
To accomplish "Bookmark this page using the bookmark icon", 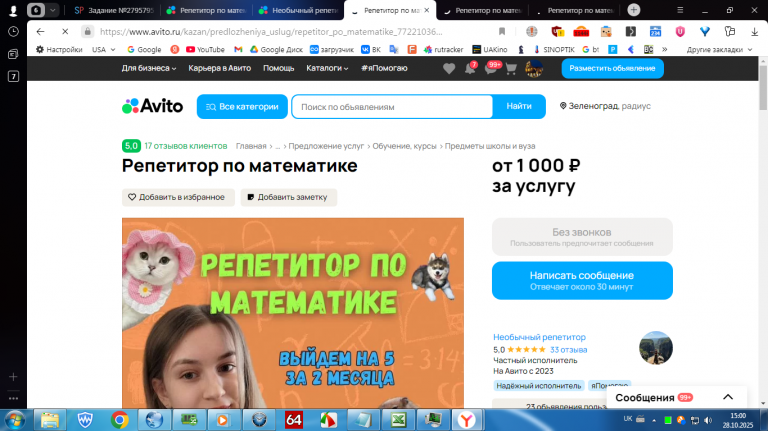I will [x=502, y=31].
